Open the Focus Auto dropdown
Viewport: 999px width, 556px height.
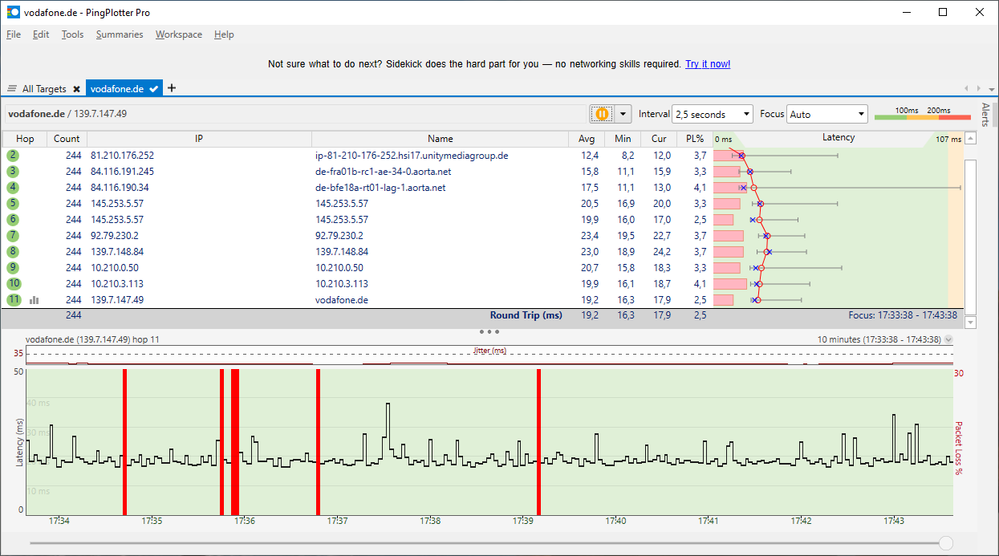coord(827,114)
